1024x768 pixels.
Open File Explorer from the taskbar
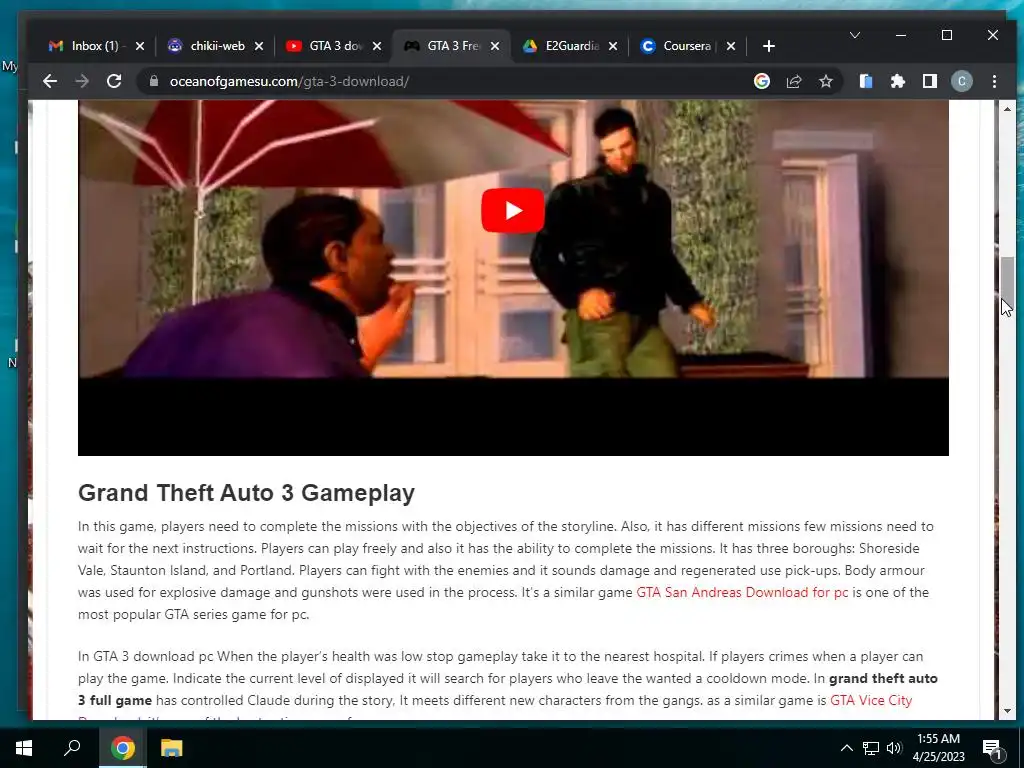[171, 748]
